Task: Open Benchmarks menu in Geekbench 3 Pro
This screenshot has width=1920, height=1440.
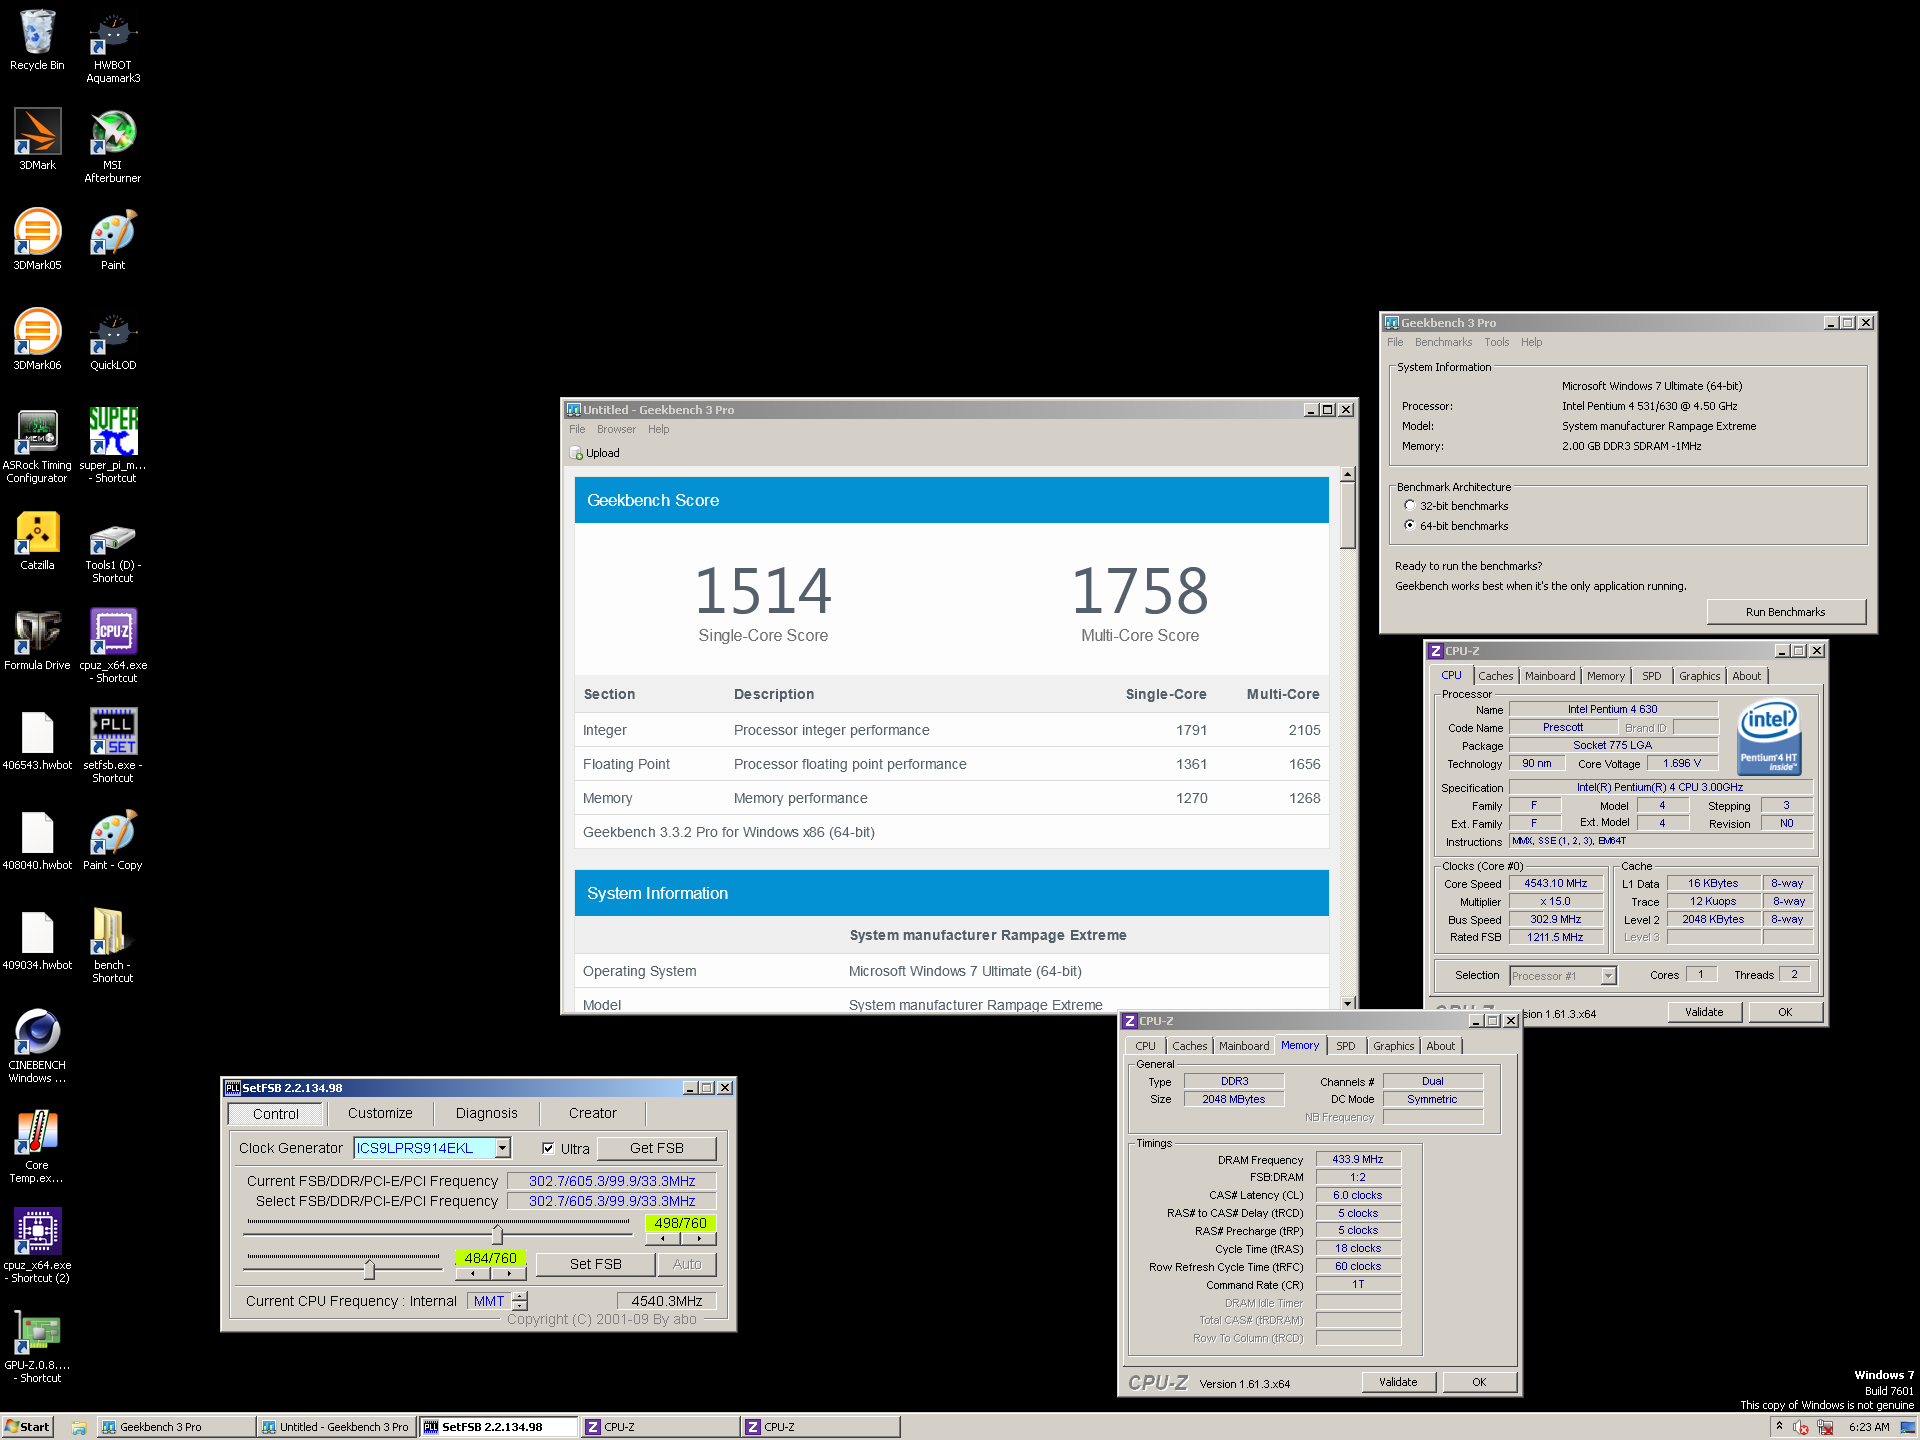Action: coord(1443,342)
